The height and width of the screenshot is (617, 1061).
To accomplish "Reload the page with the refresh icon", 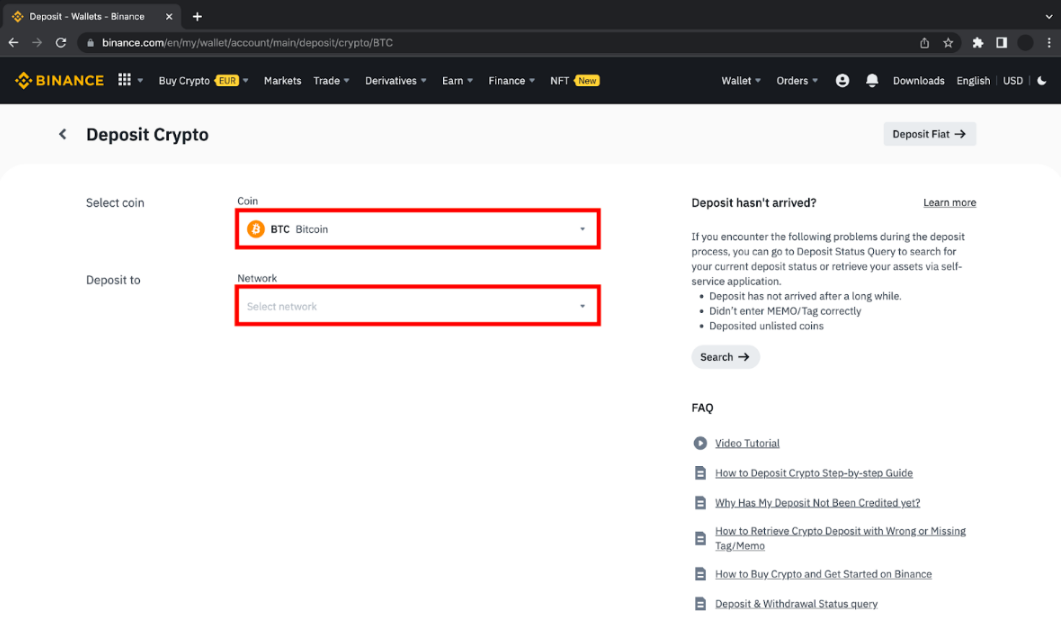I will [61, 43].
